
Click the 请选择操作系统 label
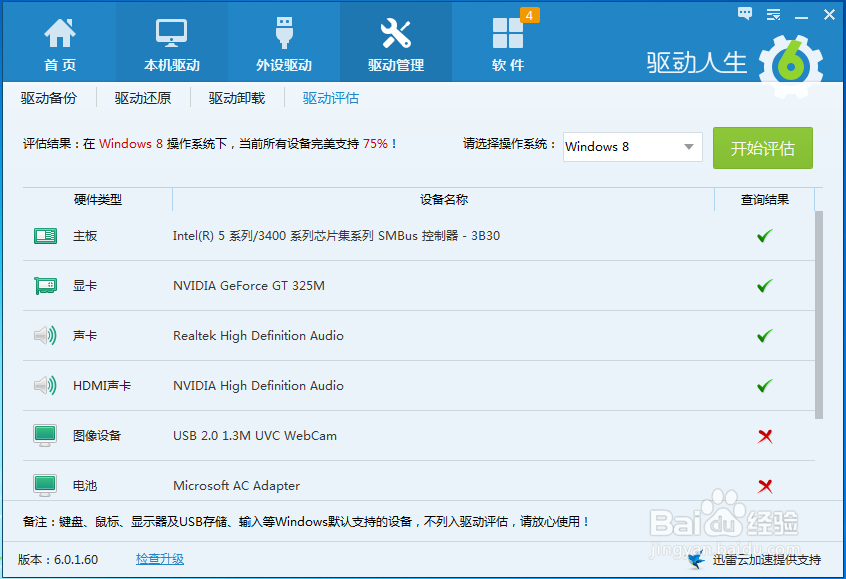click(x=509, y=144)
